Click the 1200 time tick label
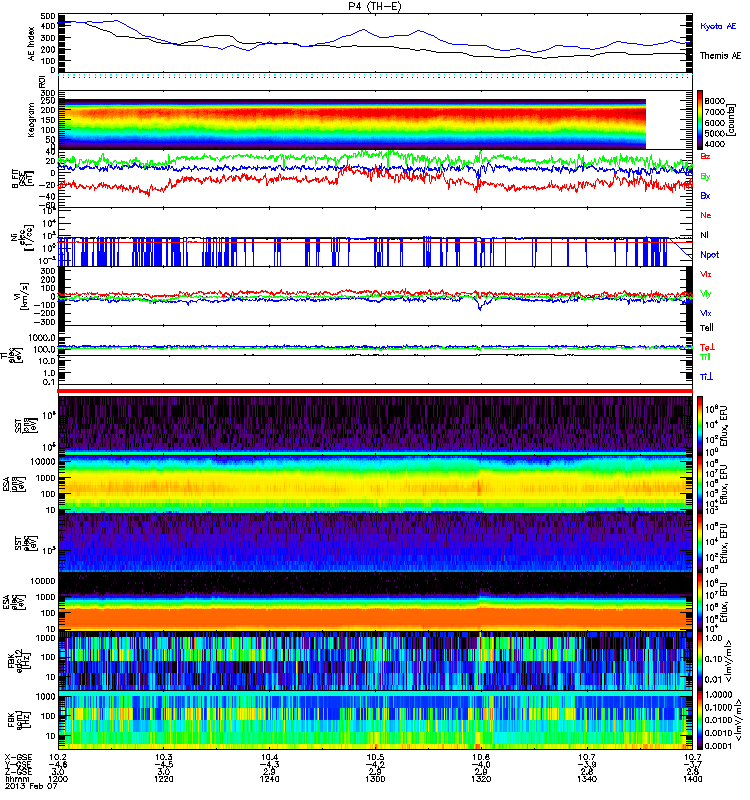 (58, 779)
